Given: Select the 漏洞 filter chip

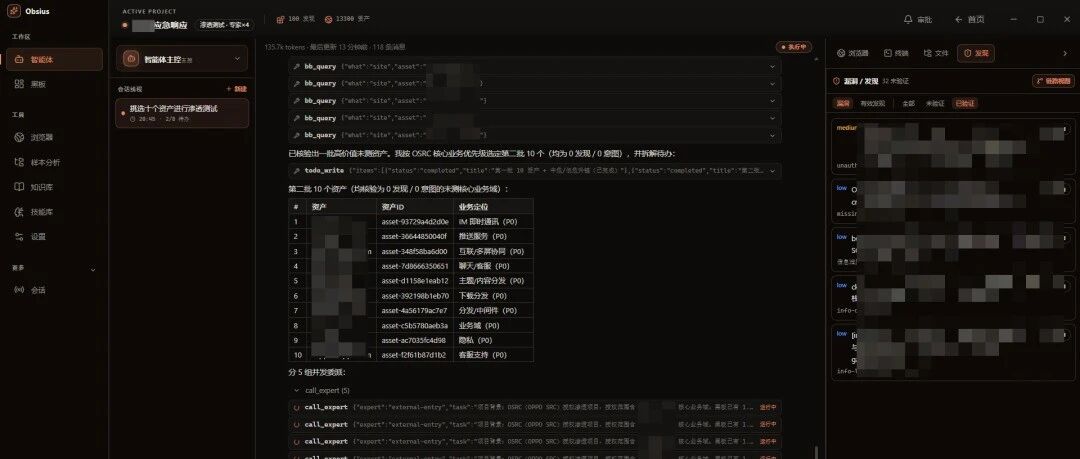Looking at the screenshot, I should [x=842, y=103].
